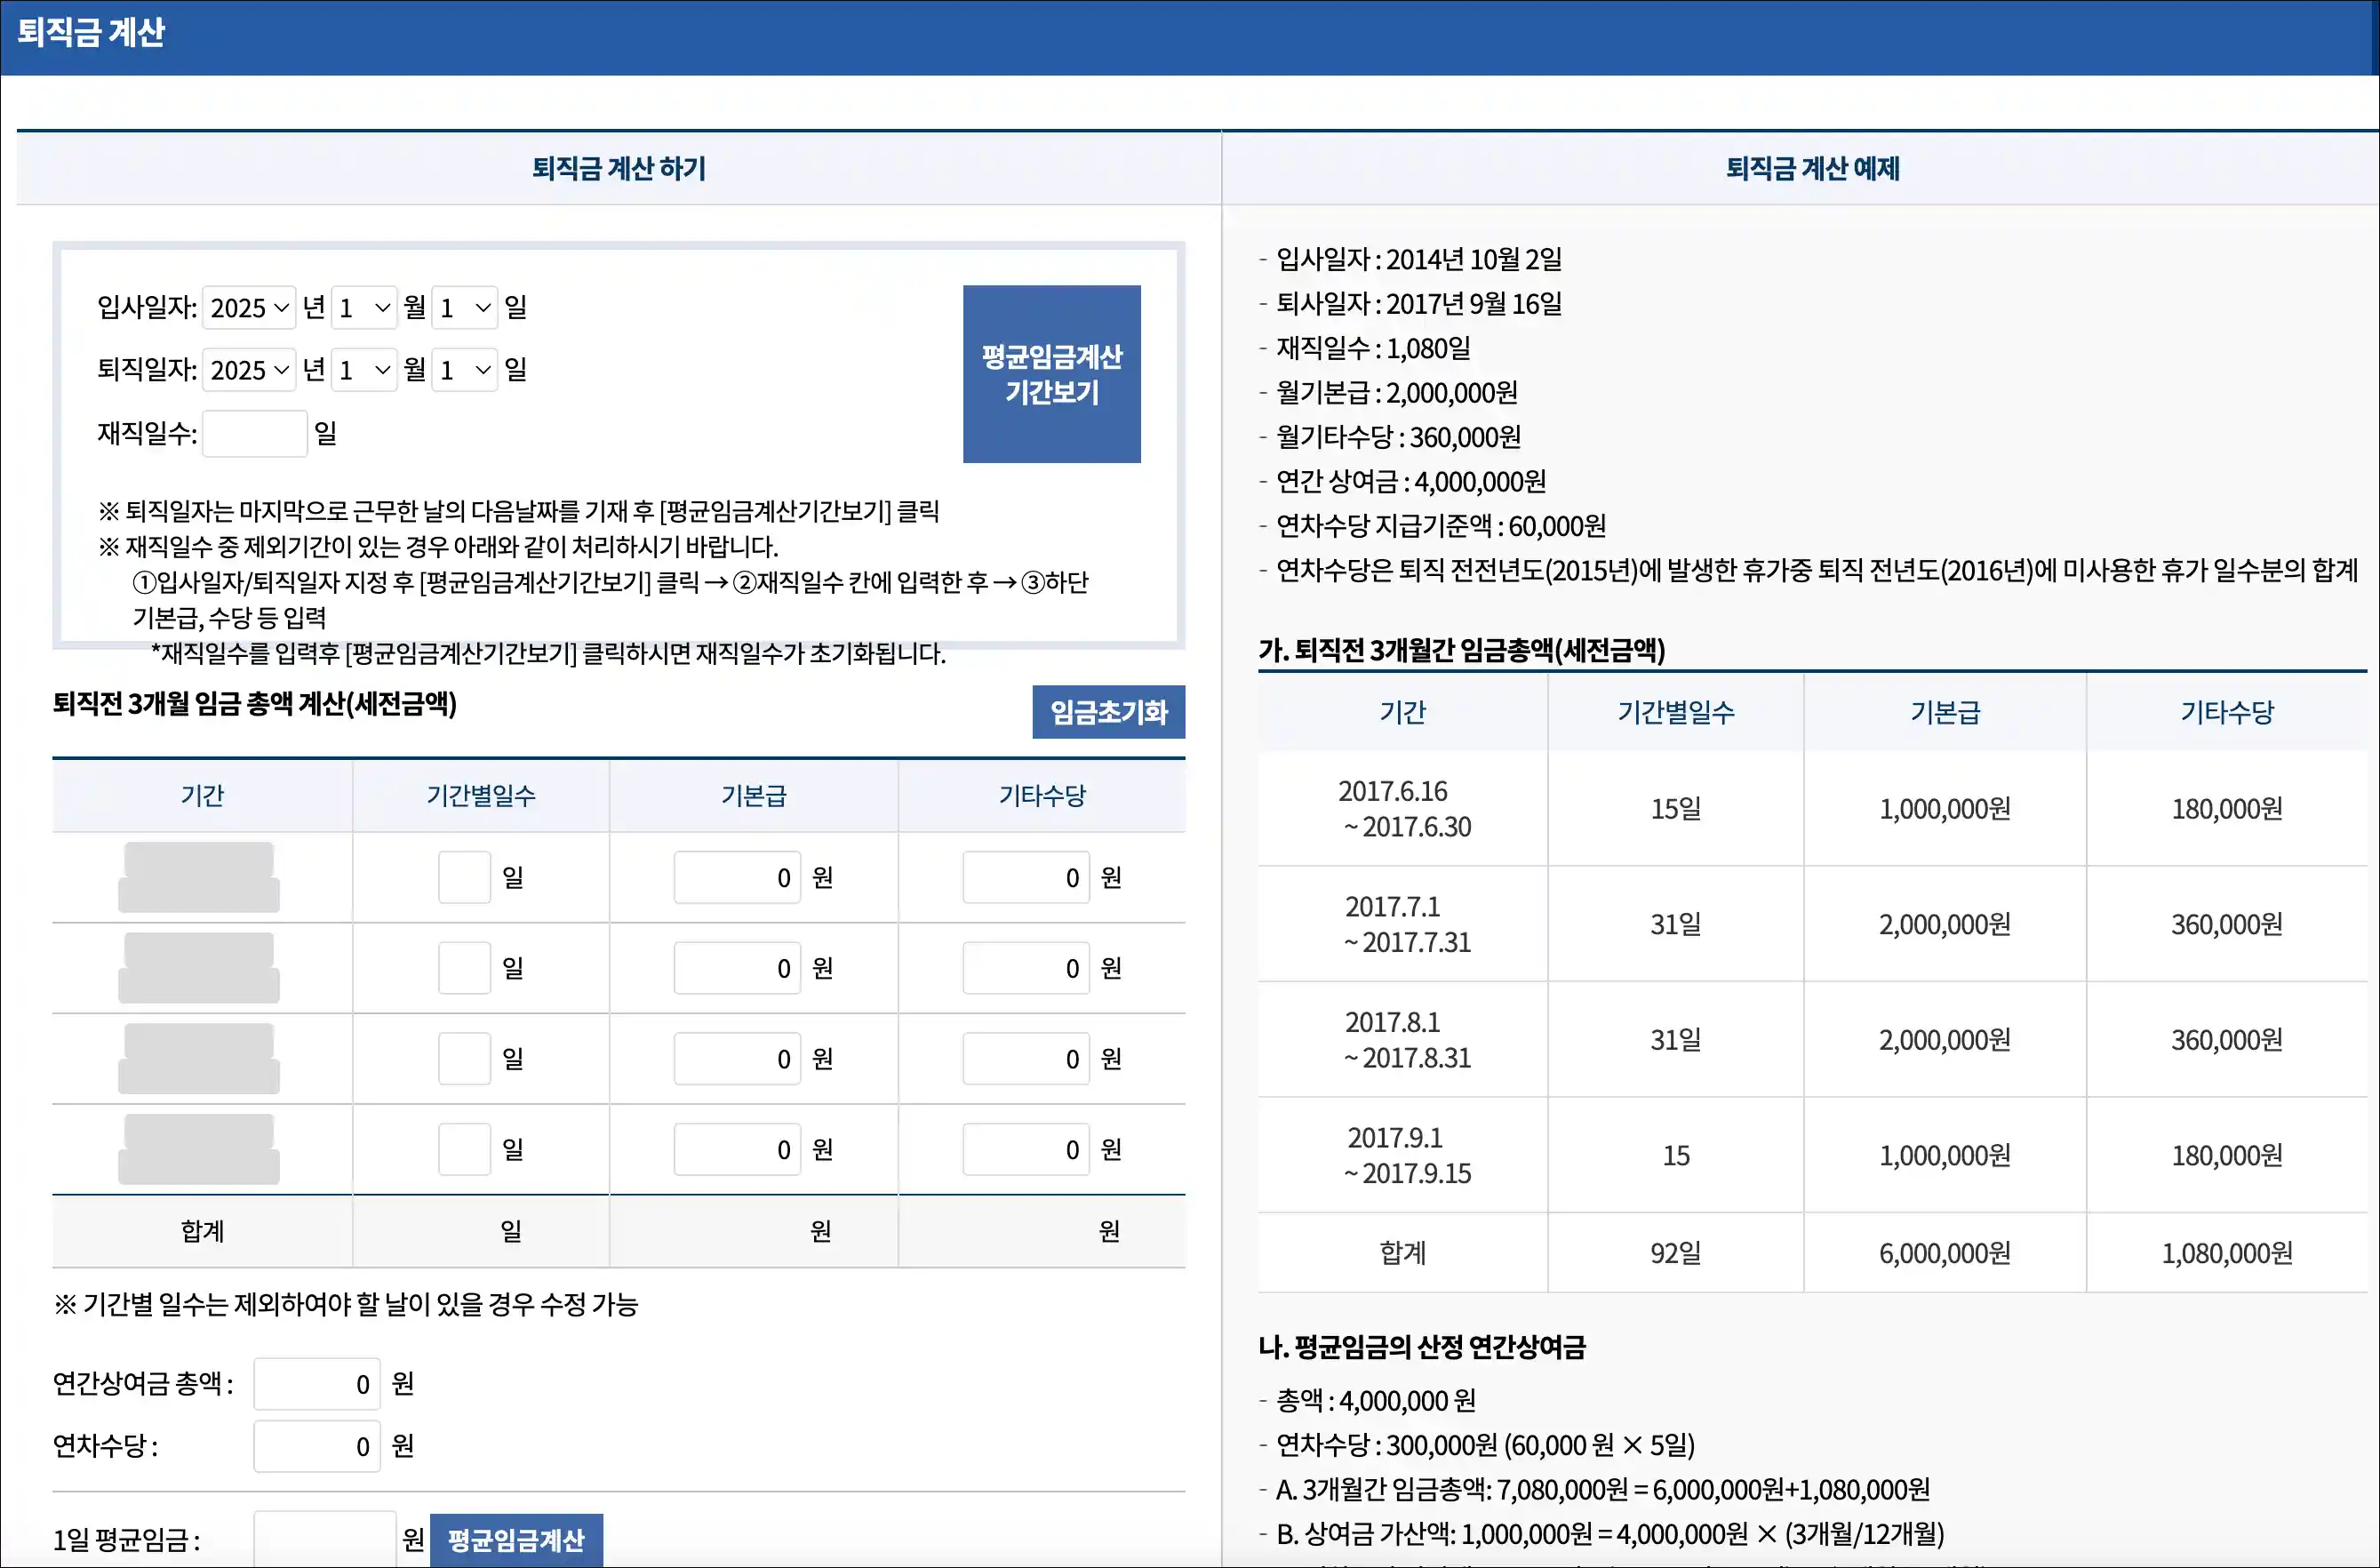Click third row 기간별일수 day field
Viewport: 2380px width, 1568px height.
coord(464,1058)
